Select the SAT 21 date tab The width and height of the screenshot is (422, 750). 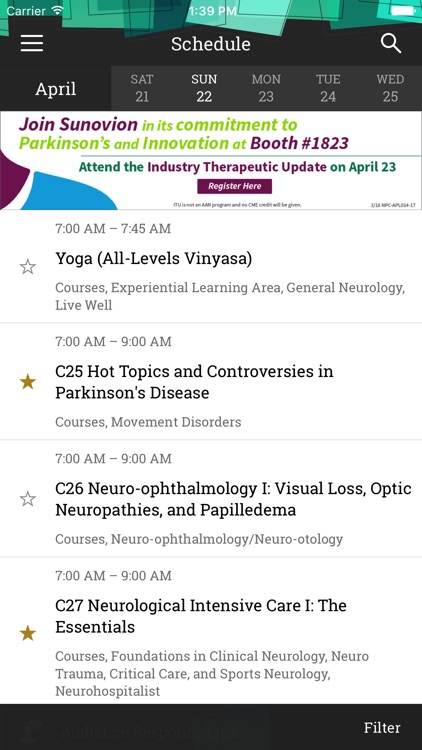click(142, 88)
